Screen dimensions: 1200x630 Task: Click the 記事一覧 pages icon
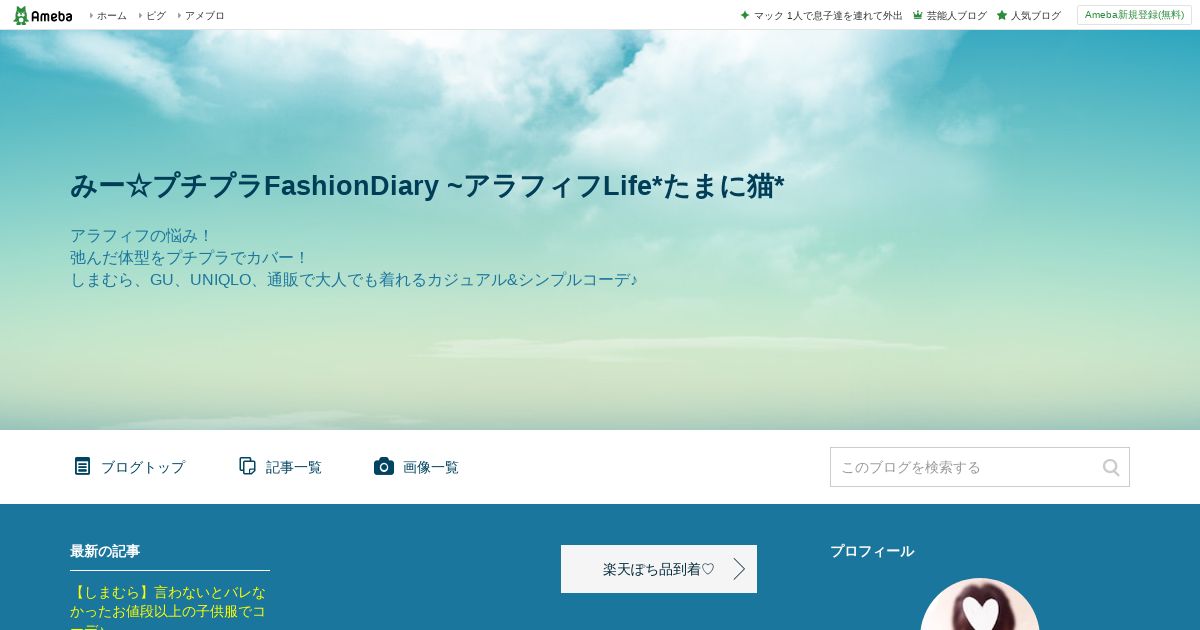(247, 466)
